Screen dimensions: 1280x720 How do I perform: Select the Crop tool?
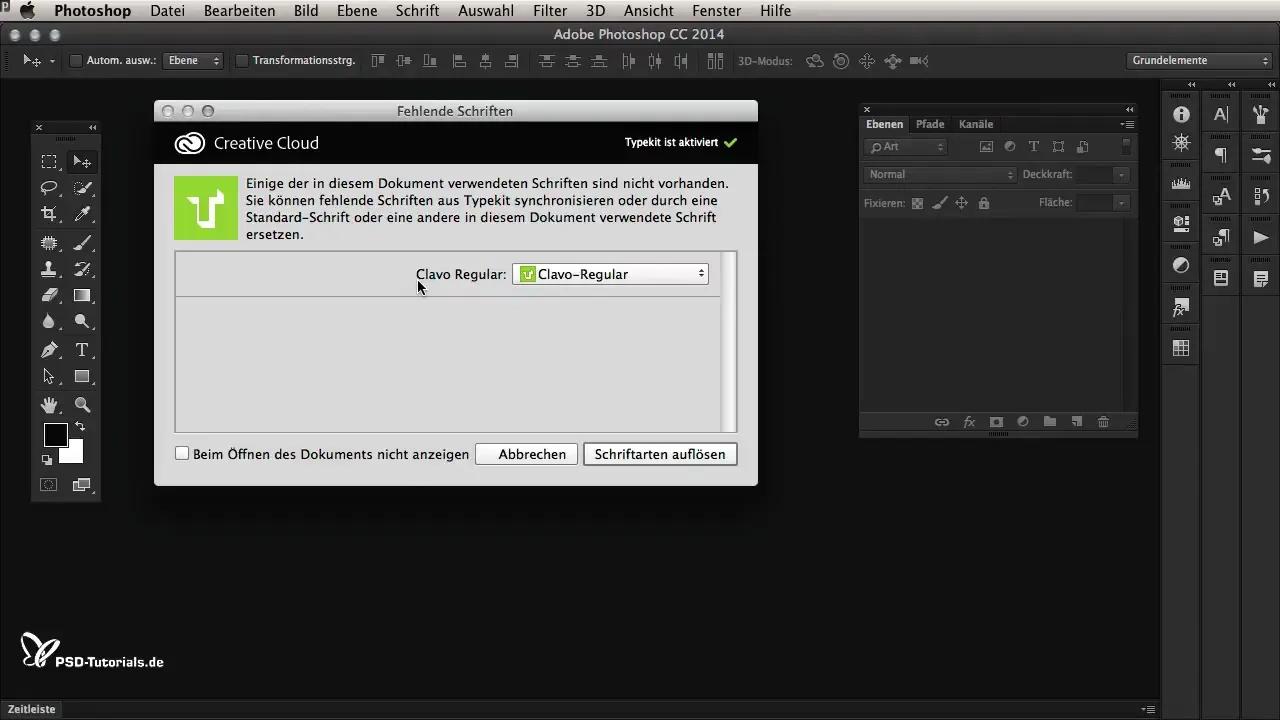coord(48,214)
